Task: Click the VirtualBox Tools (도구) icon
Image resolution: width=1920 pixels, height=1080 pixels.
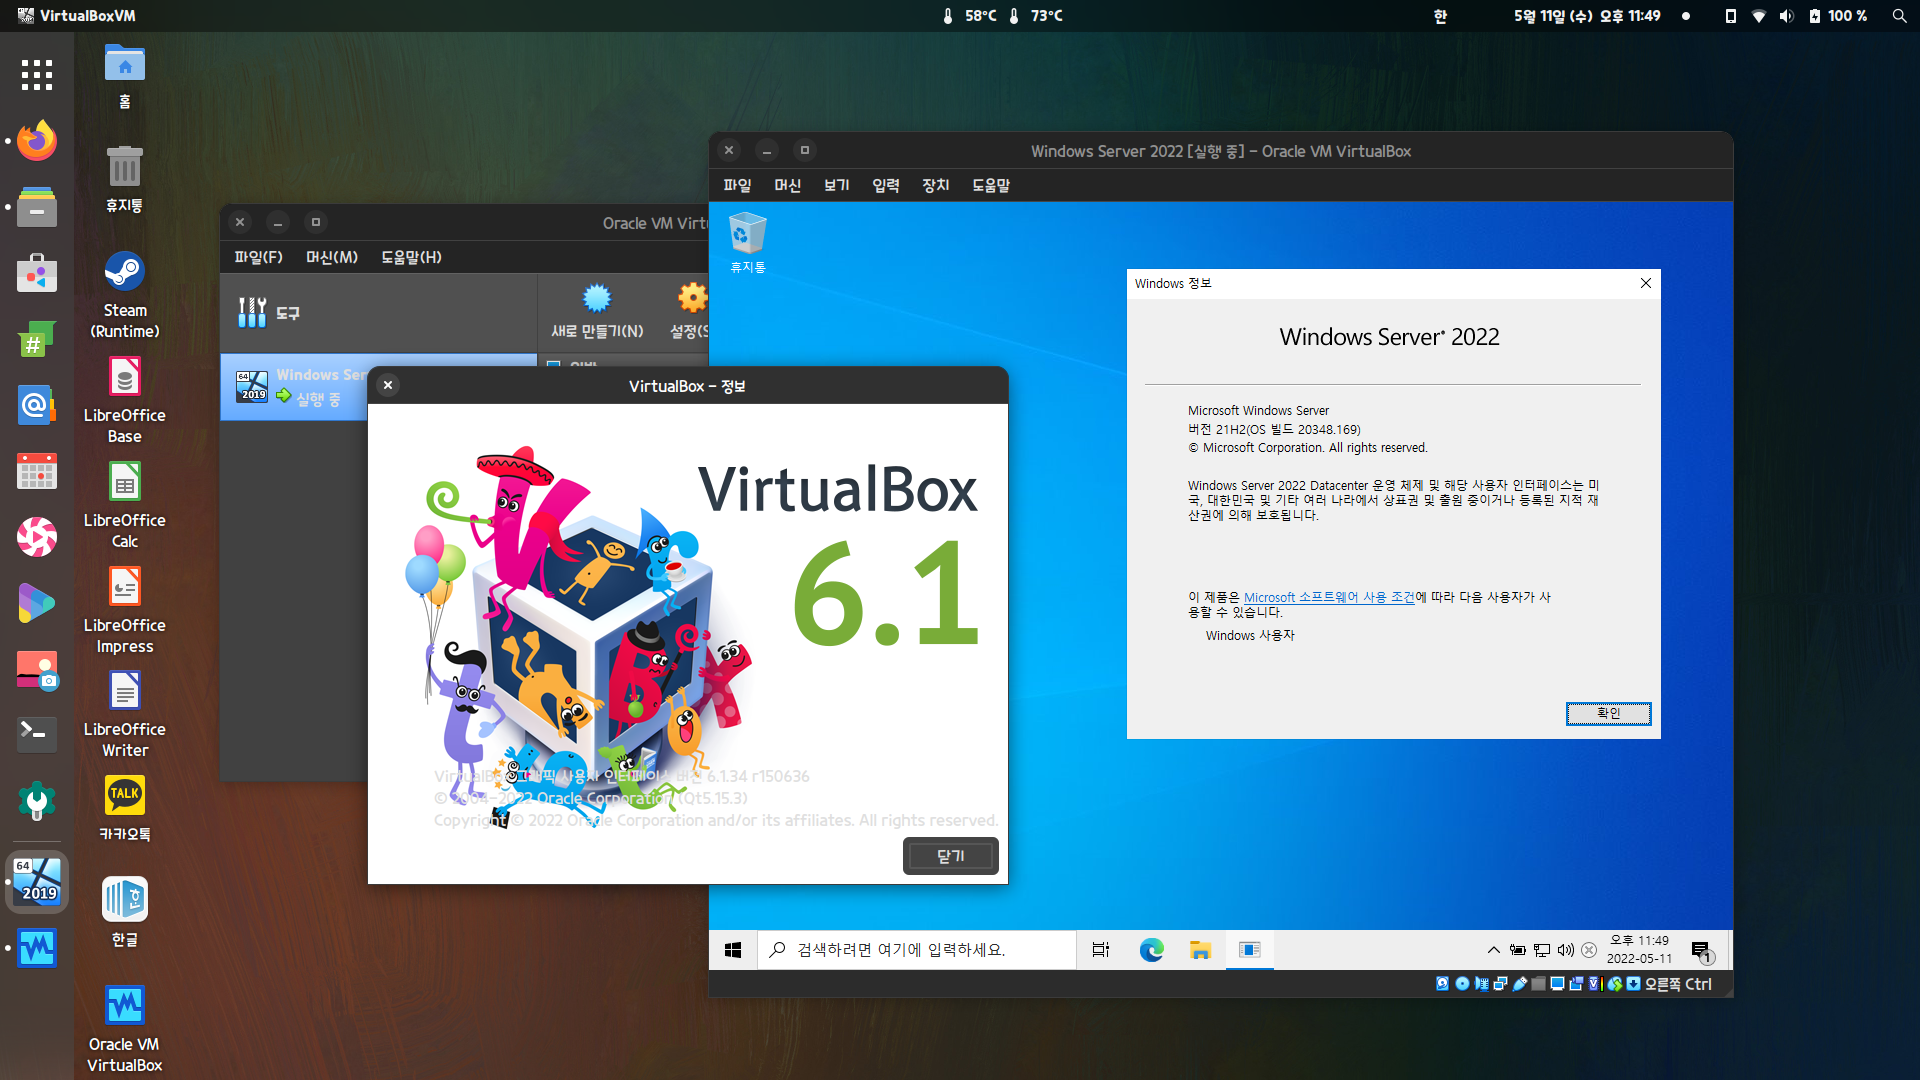Action: 252,312
